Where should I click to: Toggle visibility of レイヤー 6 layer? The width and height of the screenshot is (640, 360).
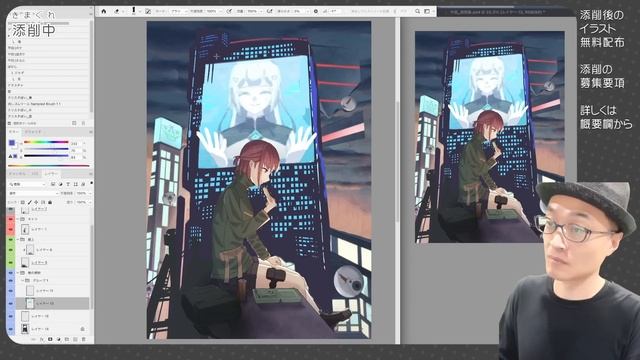(11, 249)
